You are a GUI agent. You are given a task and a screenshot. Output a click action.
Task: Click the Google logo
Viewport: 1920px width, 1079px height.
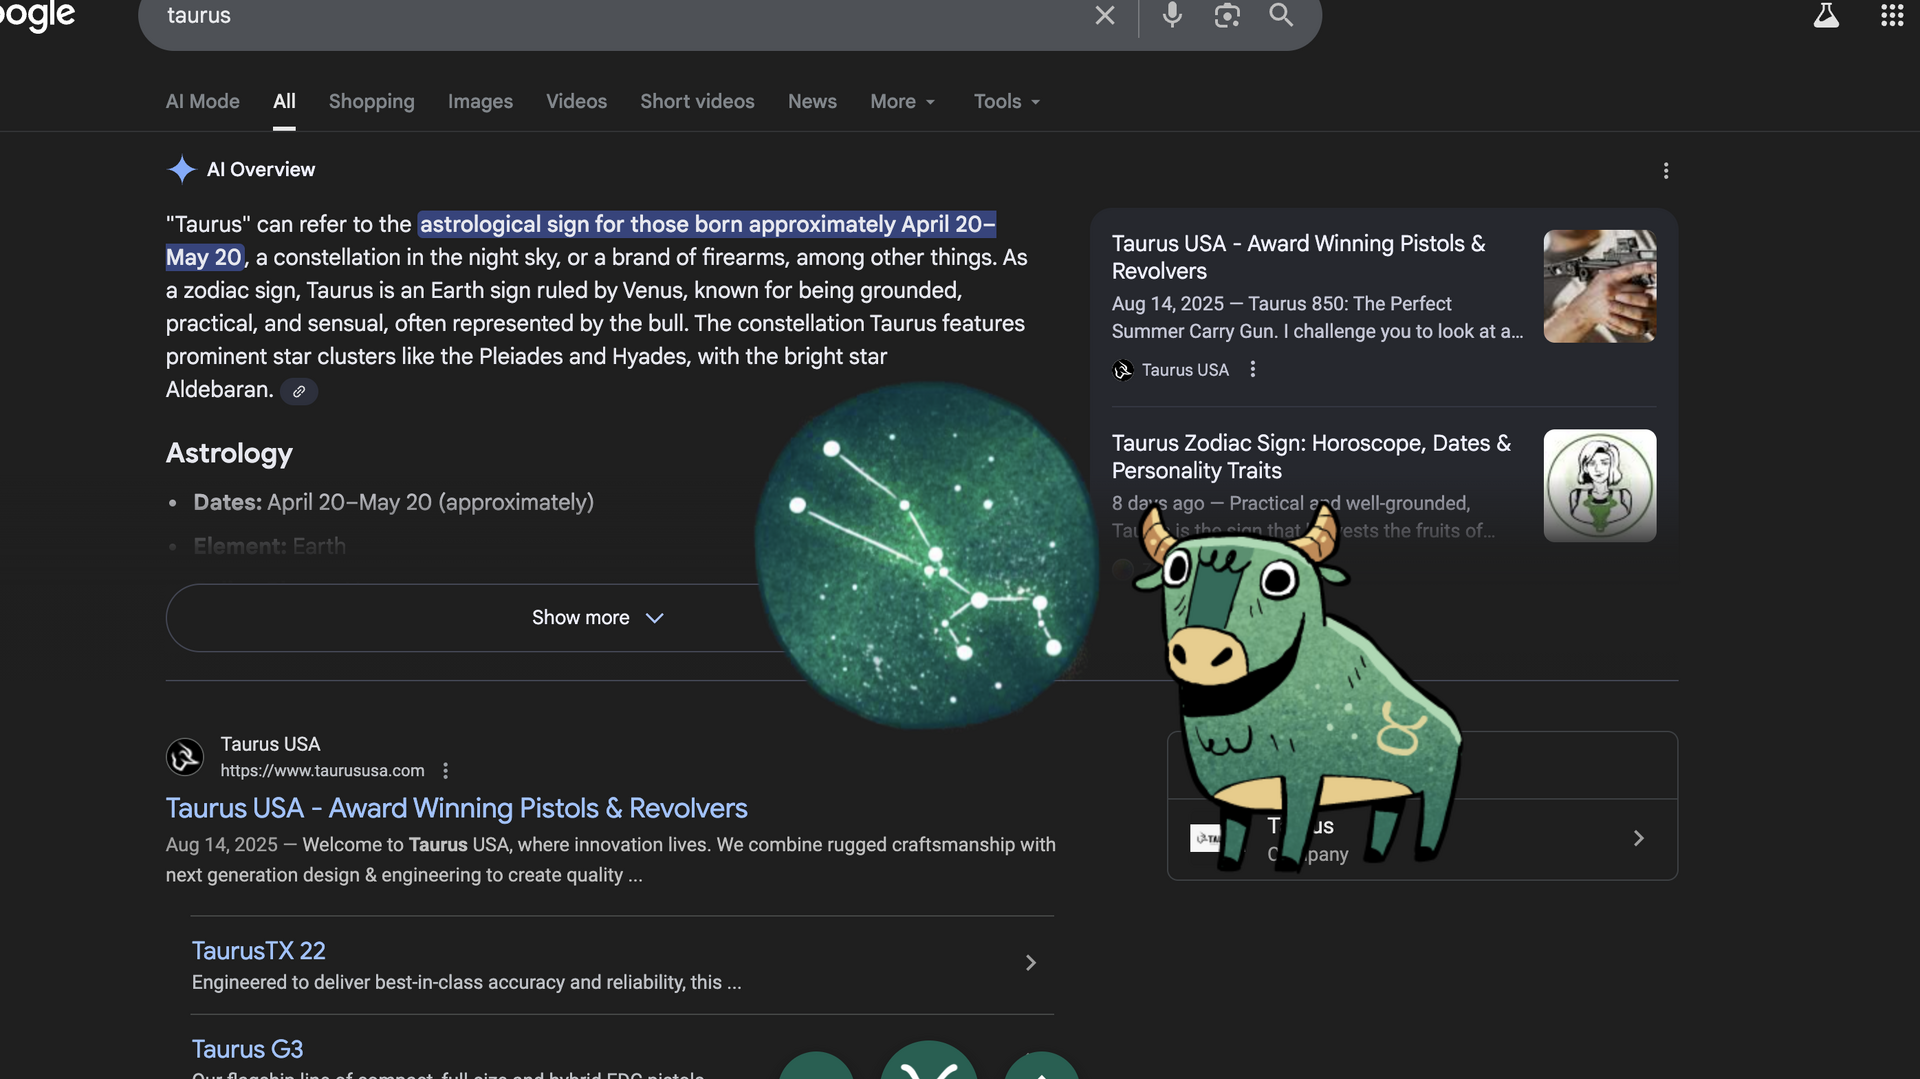37,15
